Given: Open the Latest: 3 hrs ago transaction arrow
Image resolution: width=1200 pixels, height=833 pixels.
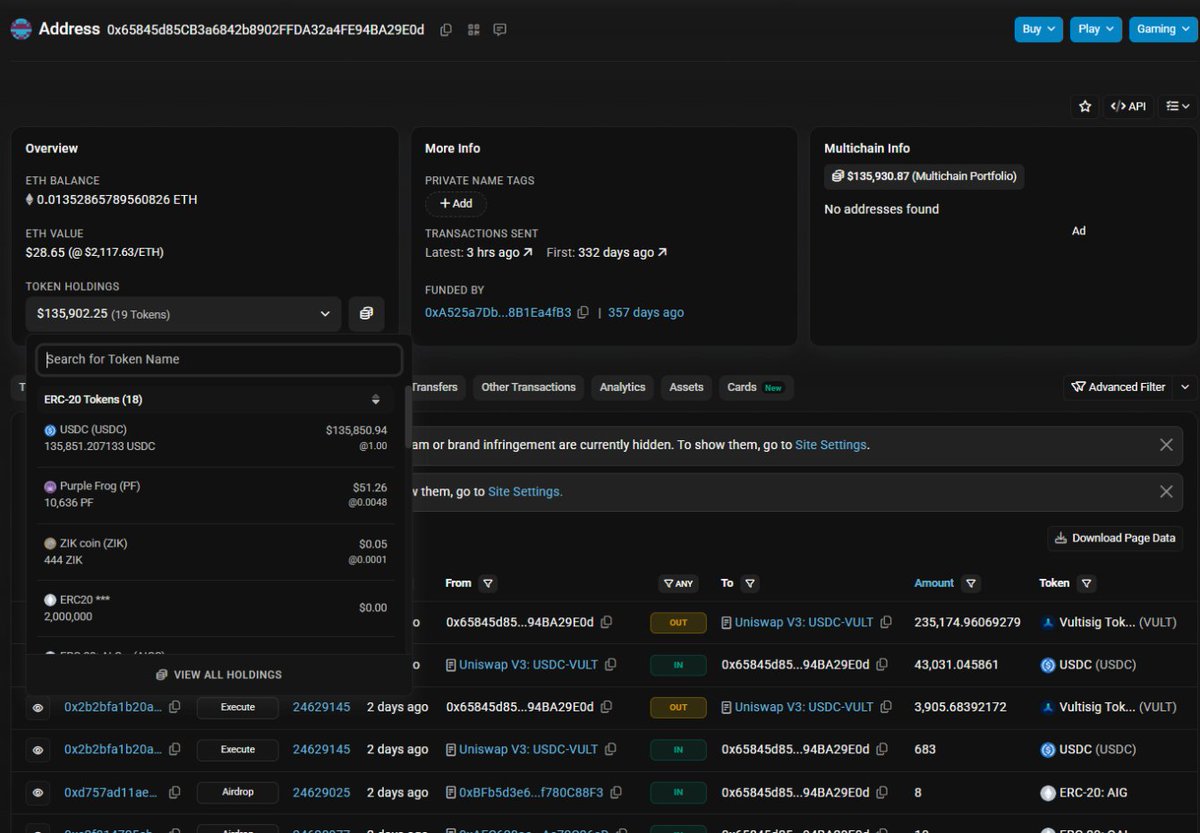Looking at the screenshot, I should (x=528, y=253).
